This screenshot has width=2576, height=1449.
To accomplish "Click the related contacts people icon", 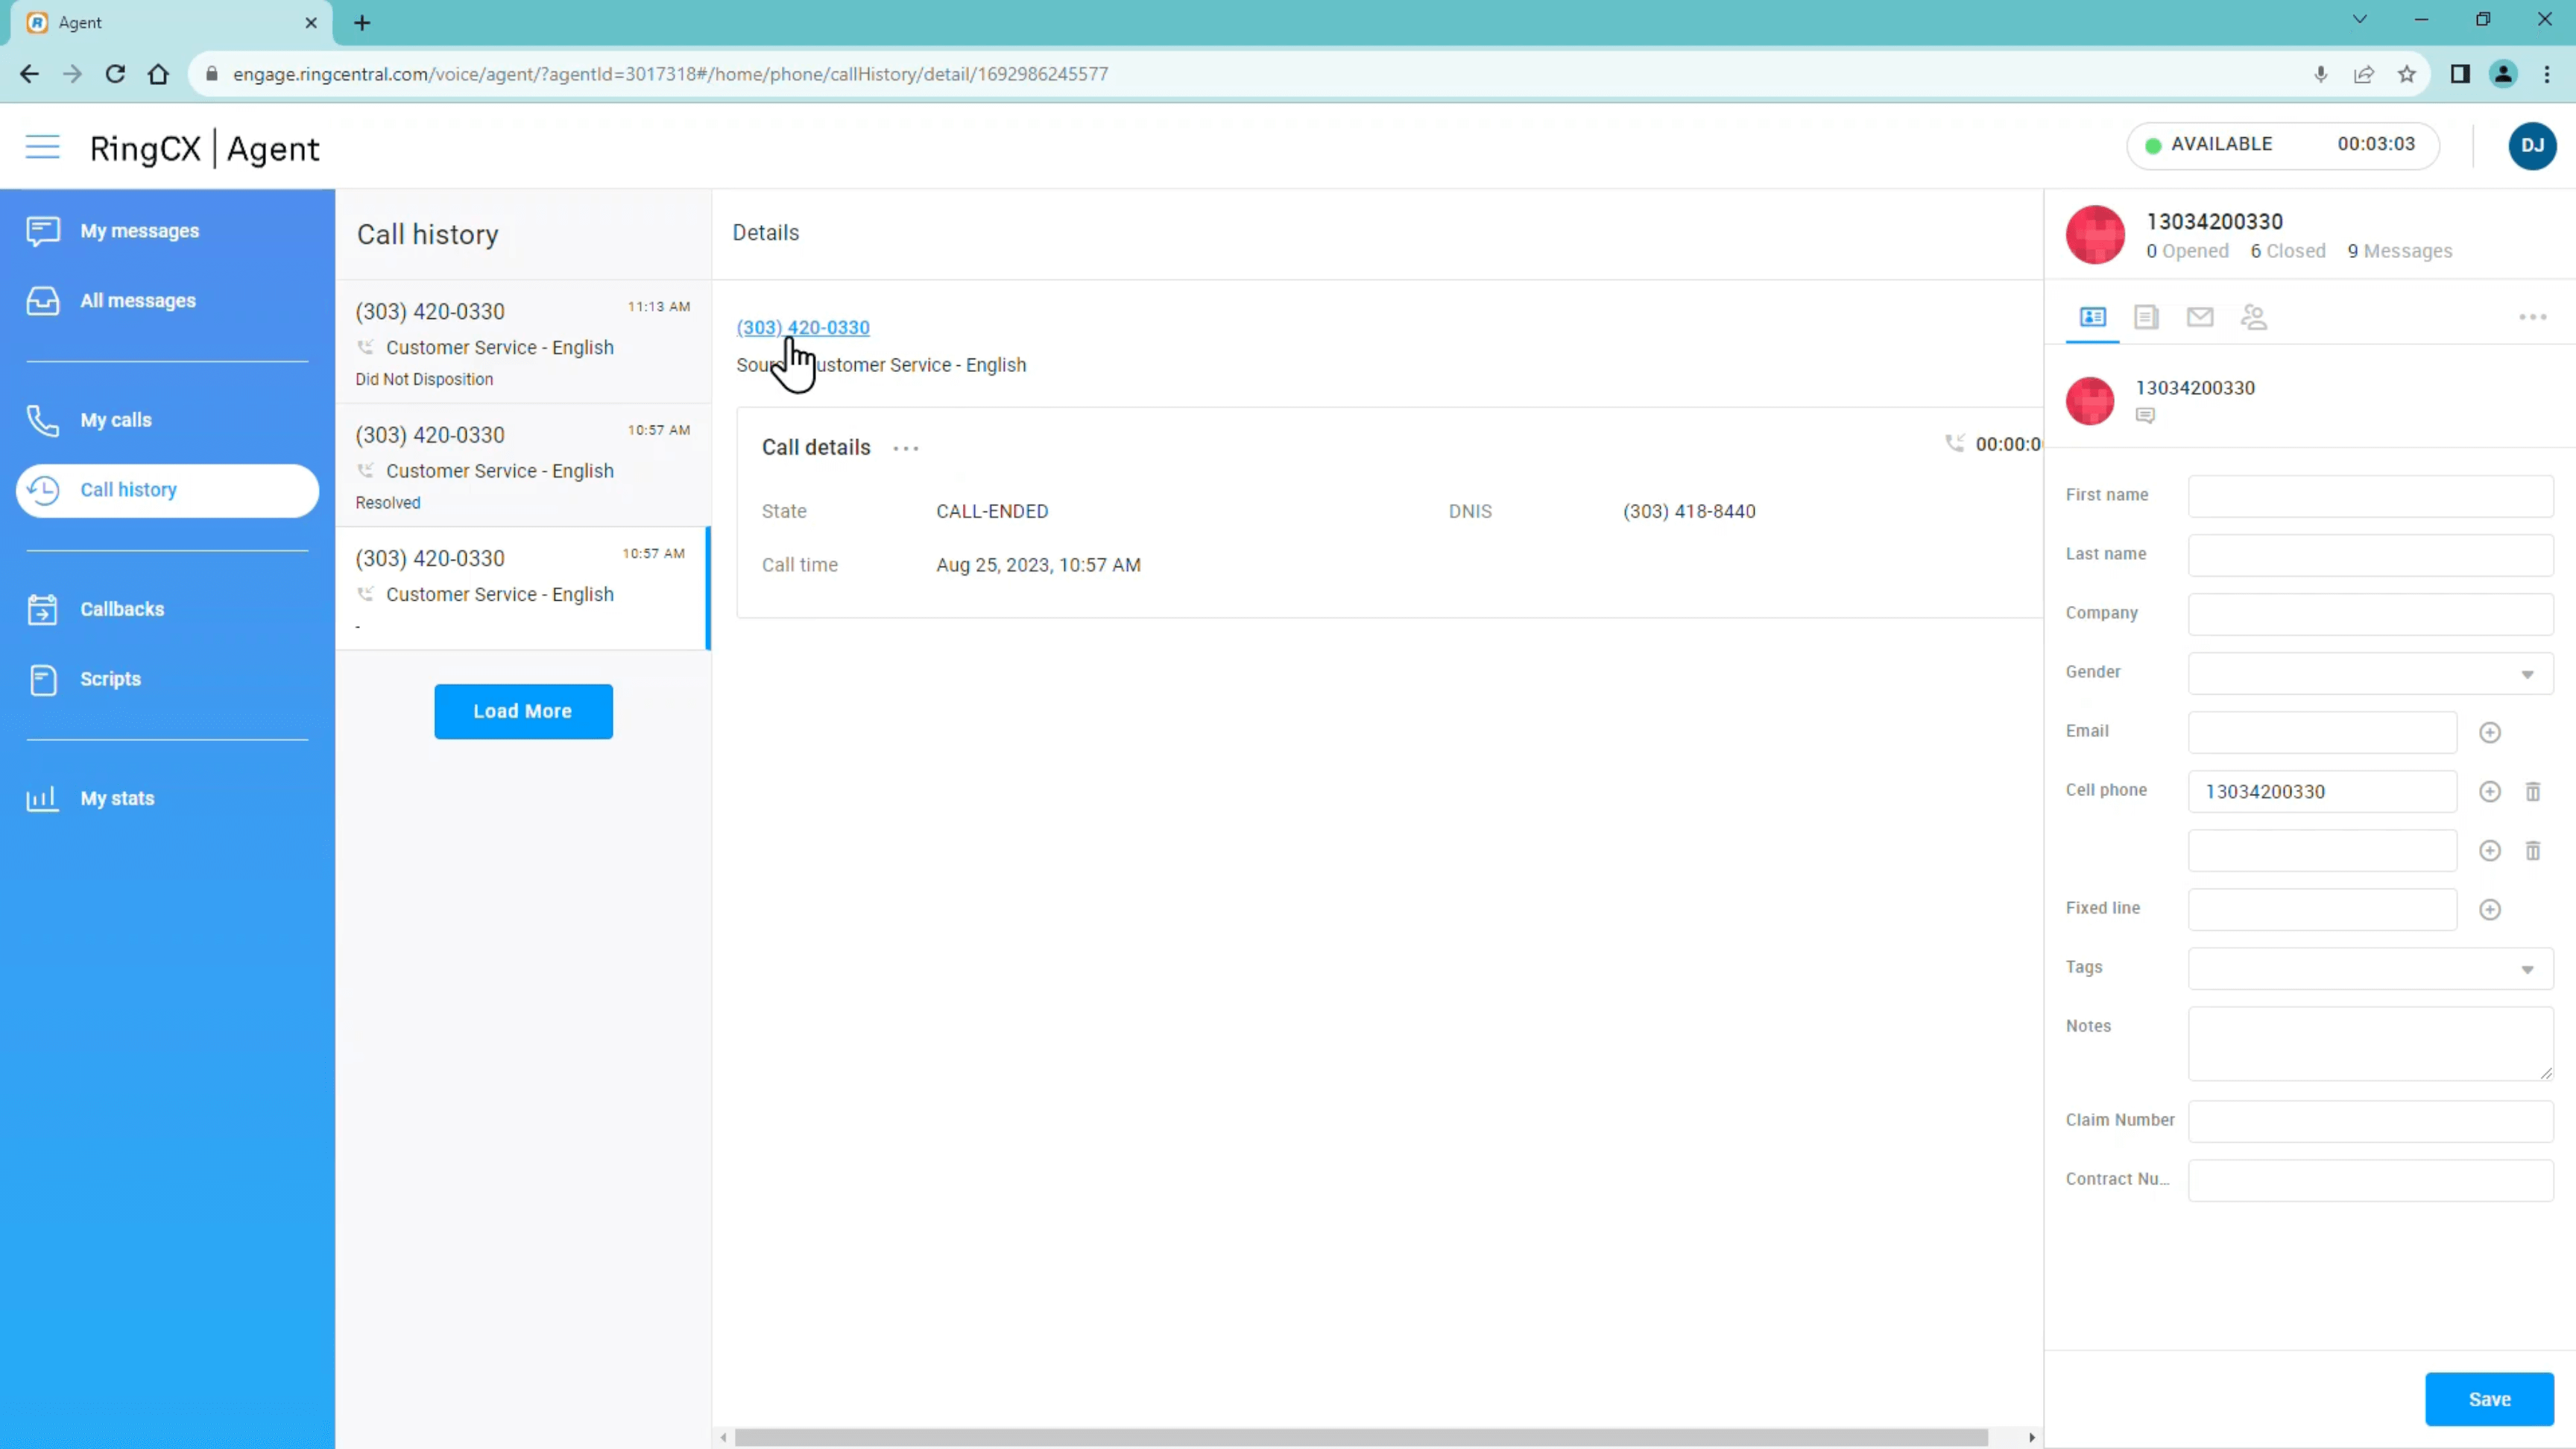I will tap(2255, 317).
